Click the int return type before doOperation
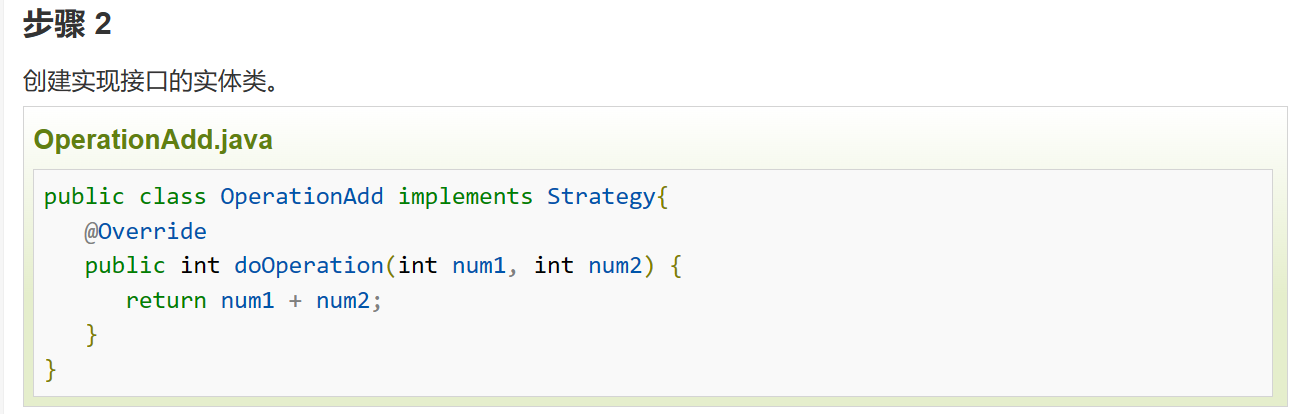The width and height of the screenshot is (1300, 414). tap(199, 266)
